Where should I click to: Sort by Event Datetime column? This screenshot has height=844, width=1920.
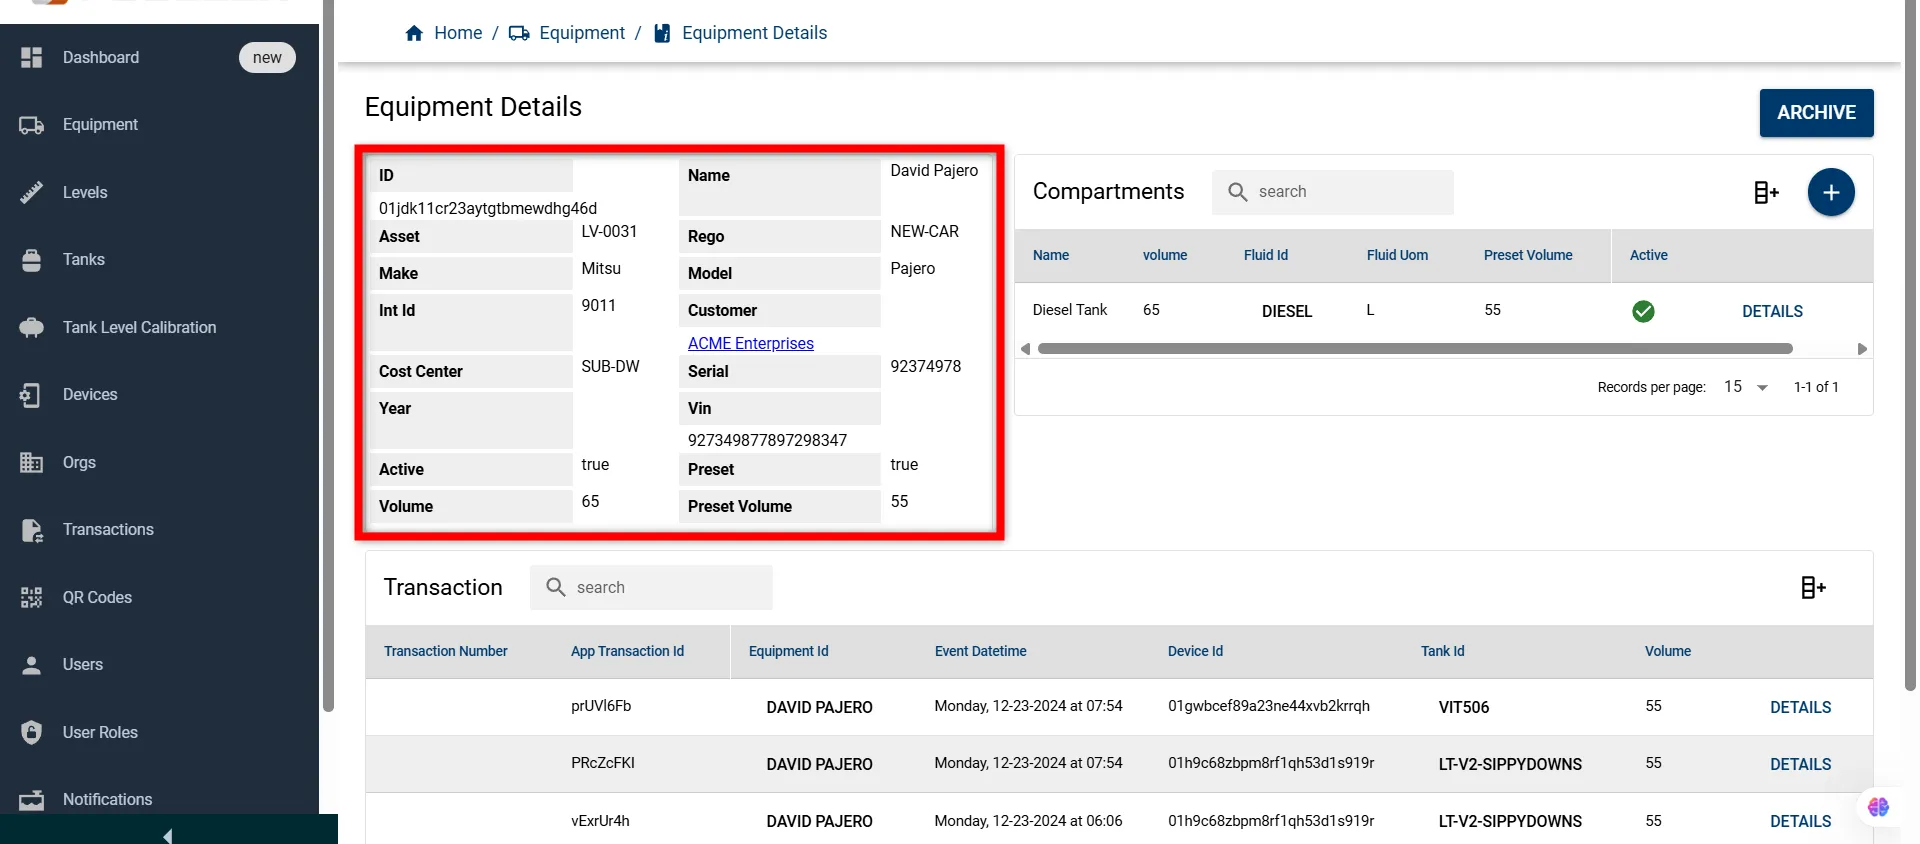pyautogui.click(x=980, y=651)
